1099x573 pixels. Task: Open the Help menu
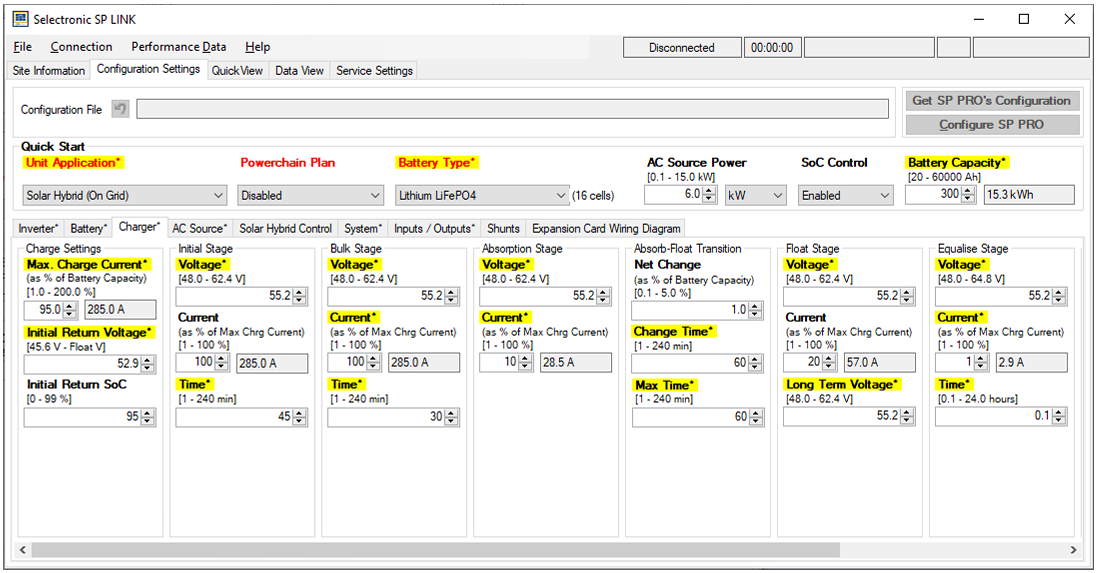(257, 47)
